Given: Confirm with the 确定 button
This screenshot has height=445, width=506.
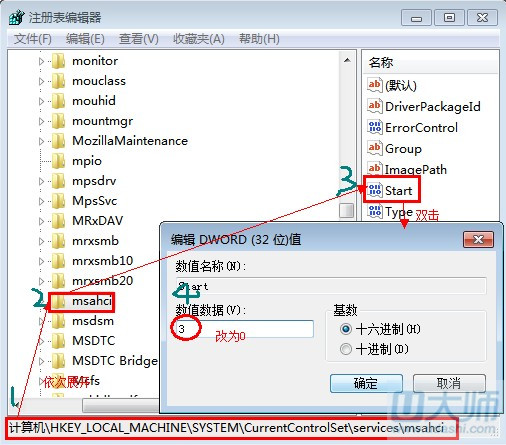Looking at the screenshot, I should 366,383.
